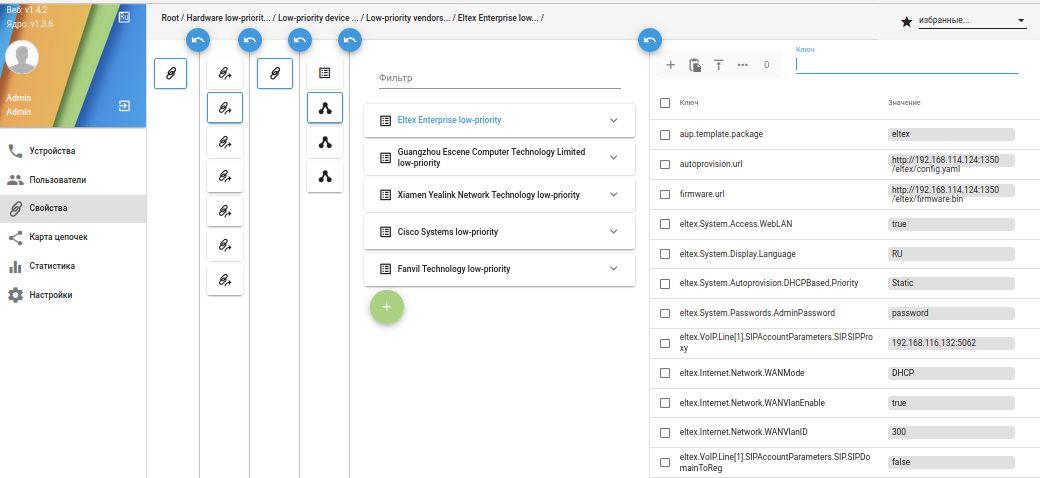Check the firmware.url row checkbox

click(665, 194)
